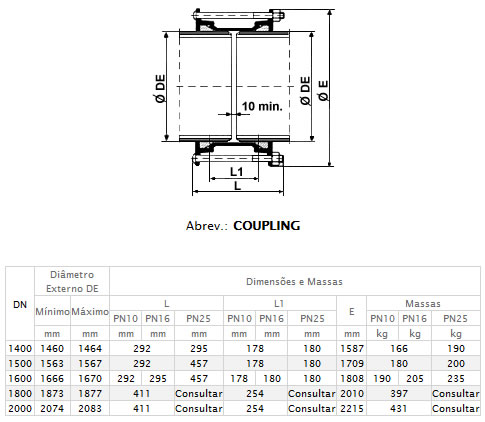Image resolution: width=485 pixels, height=422 pixels.
Task: Click the "PN25" header under L1
Action: (312, 319)
